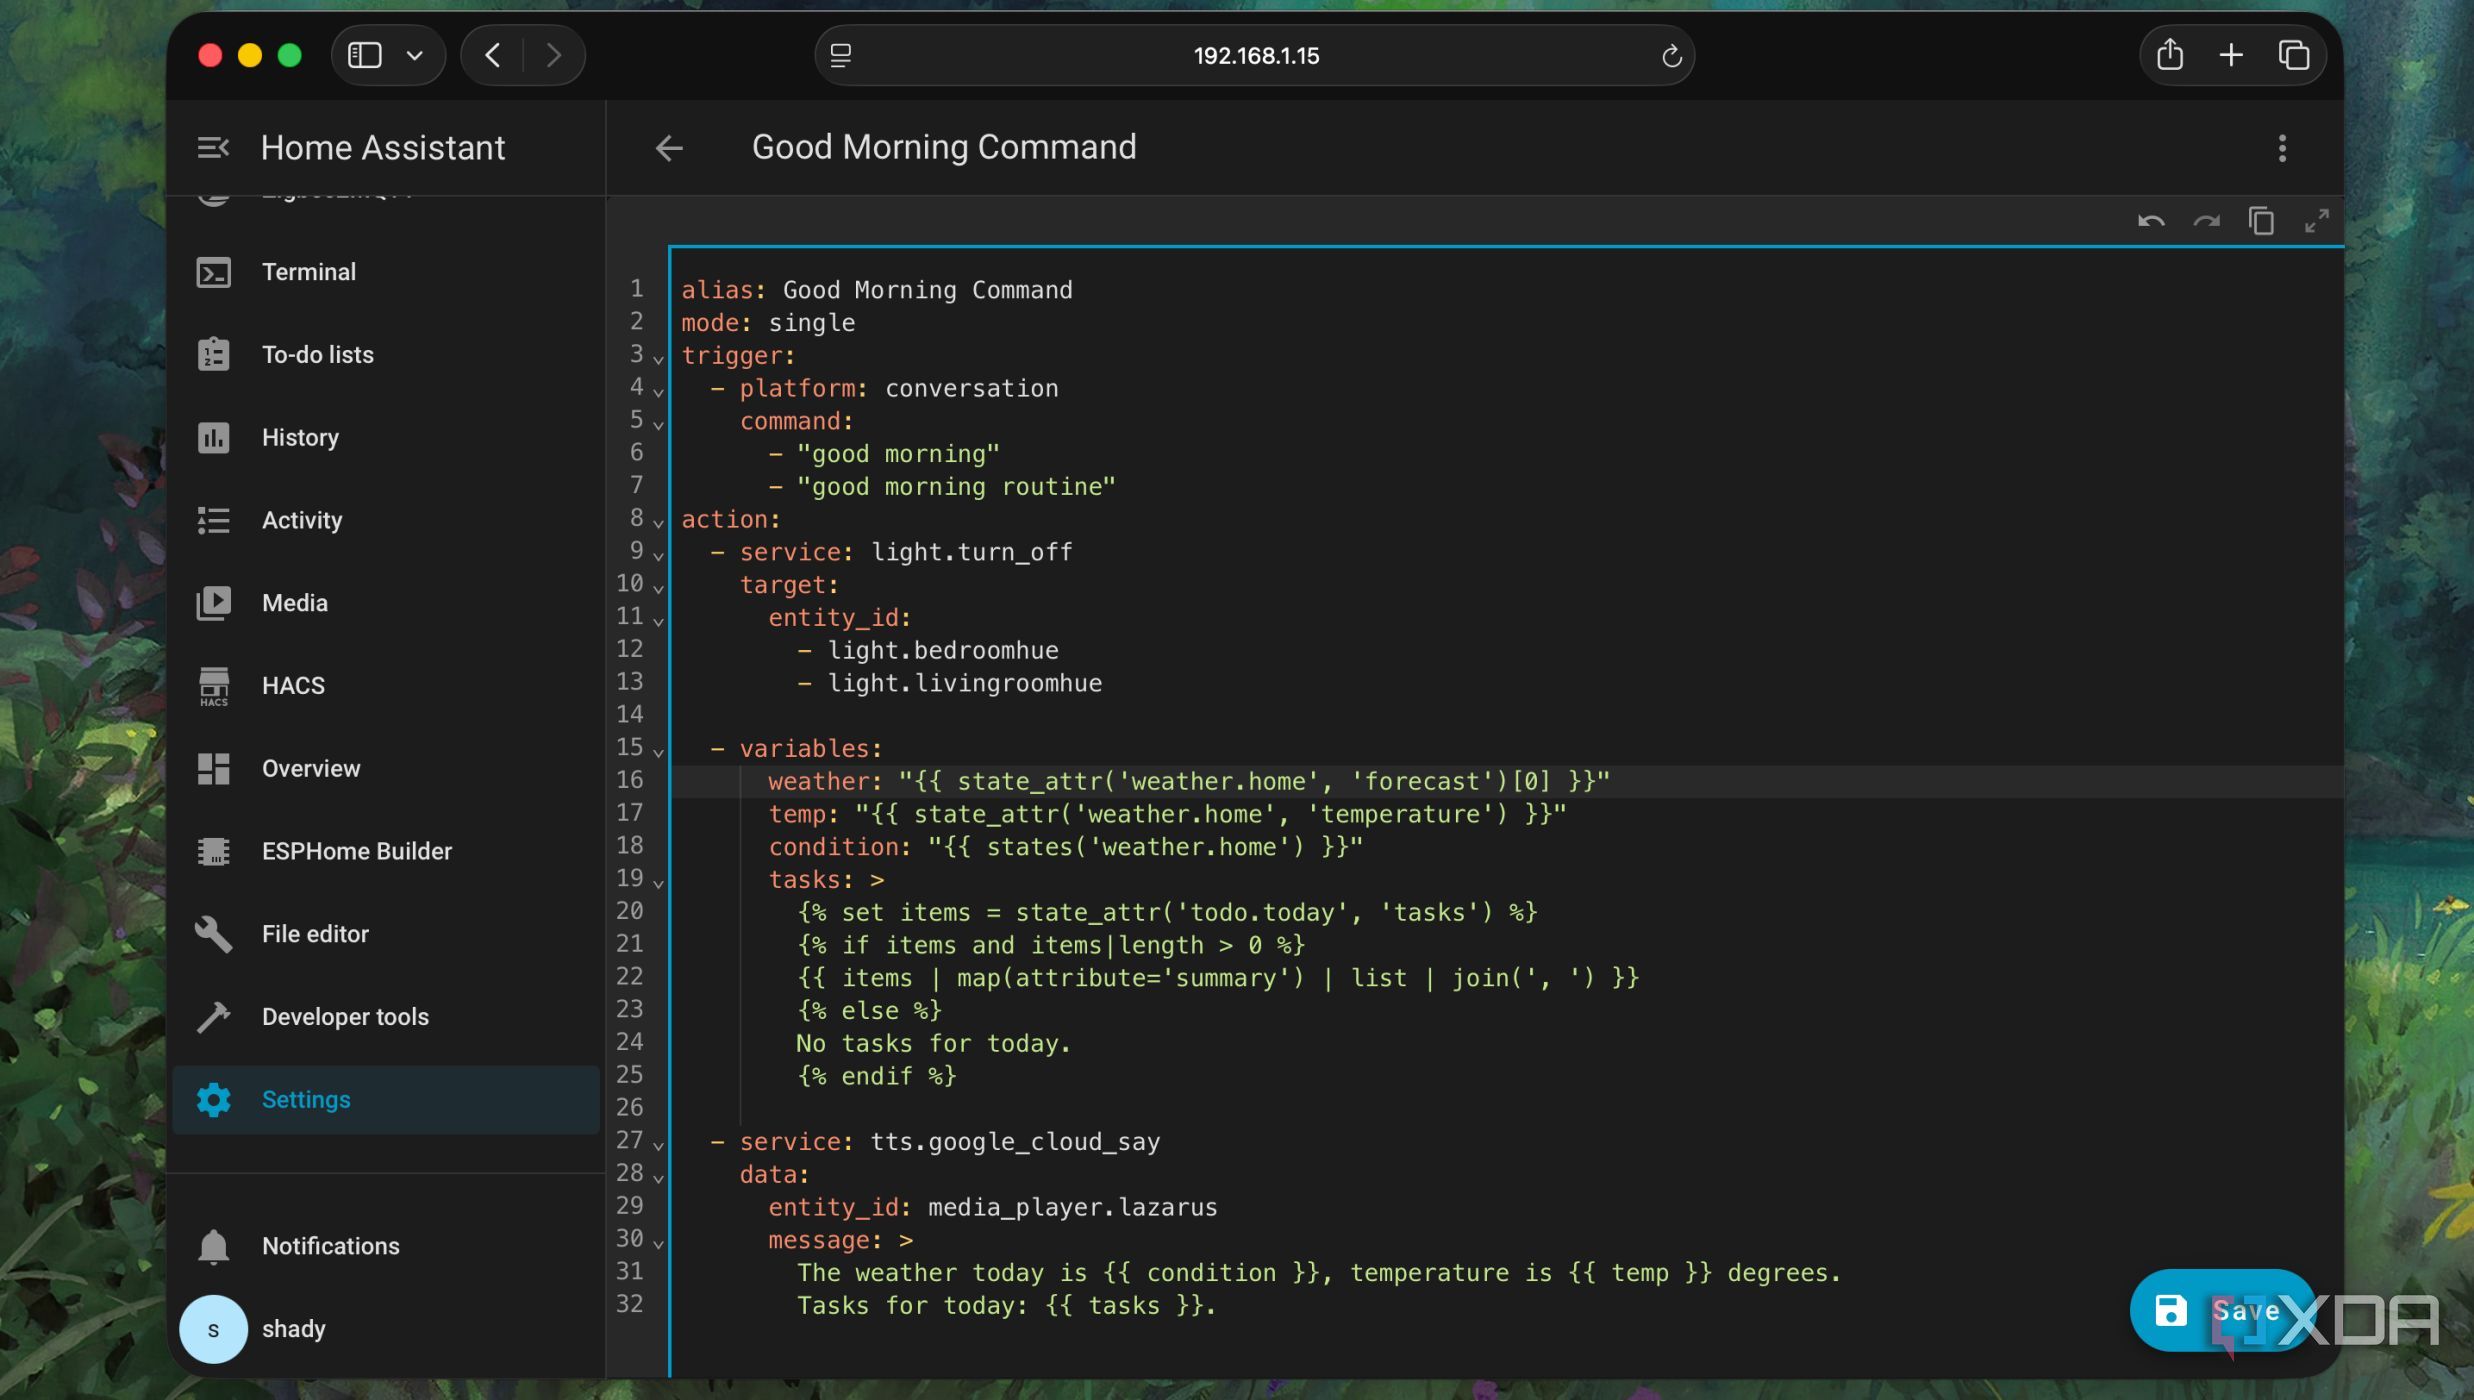Expand editor to fullscreen

click(x=2316, y=221)
